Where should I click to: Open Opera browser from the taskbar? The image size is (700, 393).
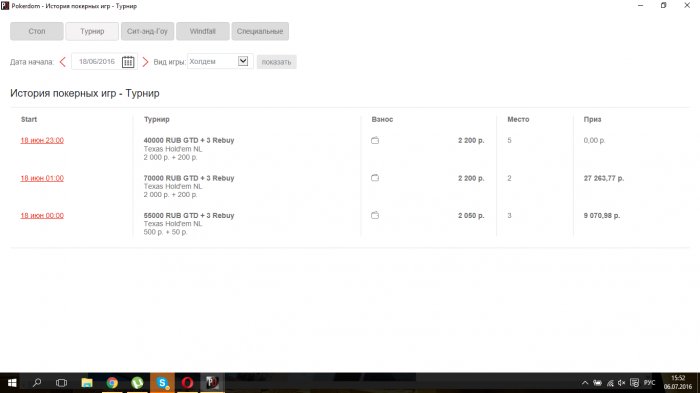tap(187, 383)
